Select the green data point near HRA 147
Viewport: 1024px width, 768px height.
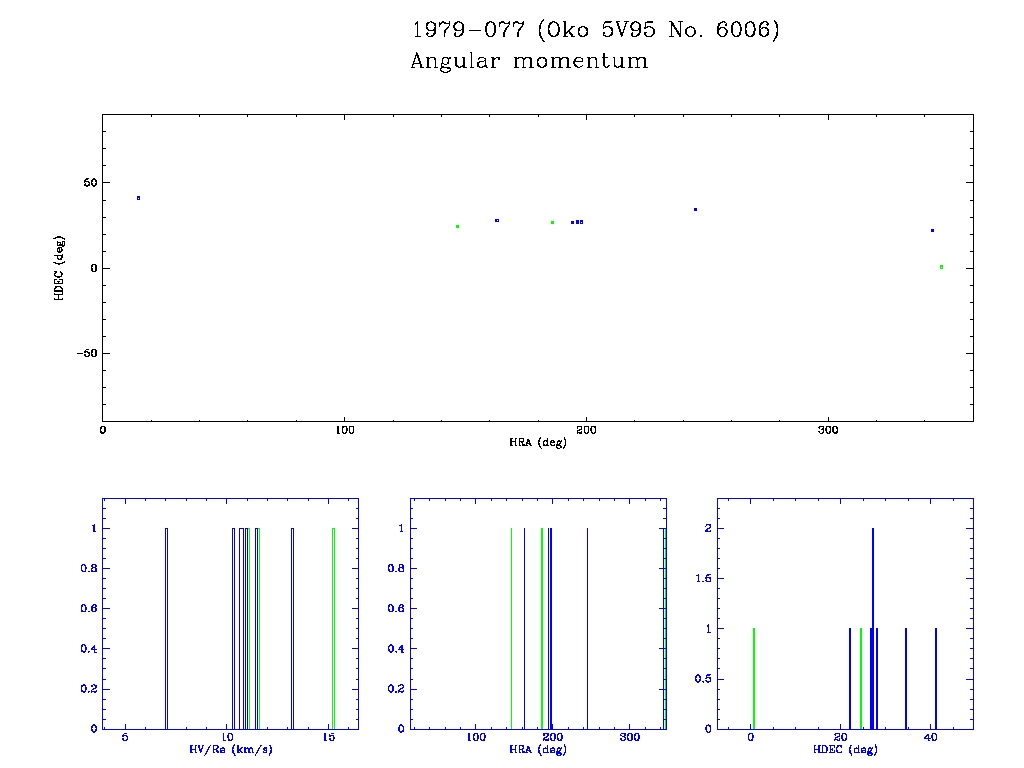(x=458, y=227)
